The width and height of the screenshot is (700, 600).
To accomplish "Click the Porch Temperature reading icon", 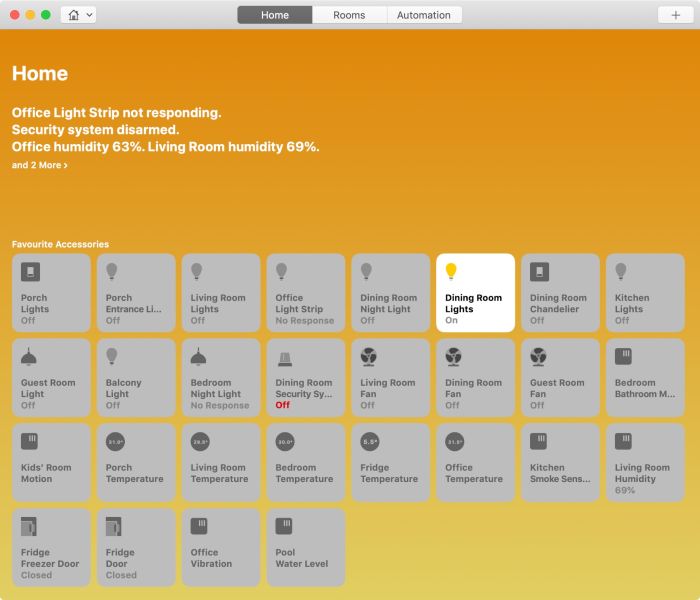I will click(115, 442).
